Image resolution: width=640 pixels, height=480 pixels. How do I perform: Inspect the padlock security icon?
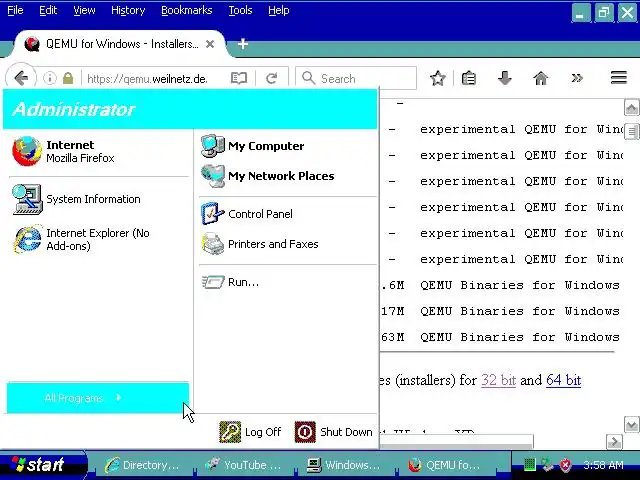click(x=68, y=78)
